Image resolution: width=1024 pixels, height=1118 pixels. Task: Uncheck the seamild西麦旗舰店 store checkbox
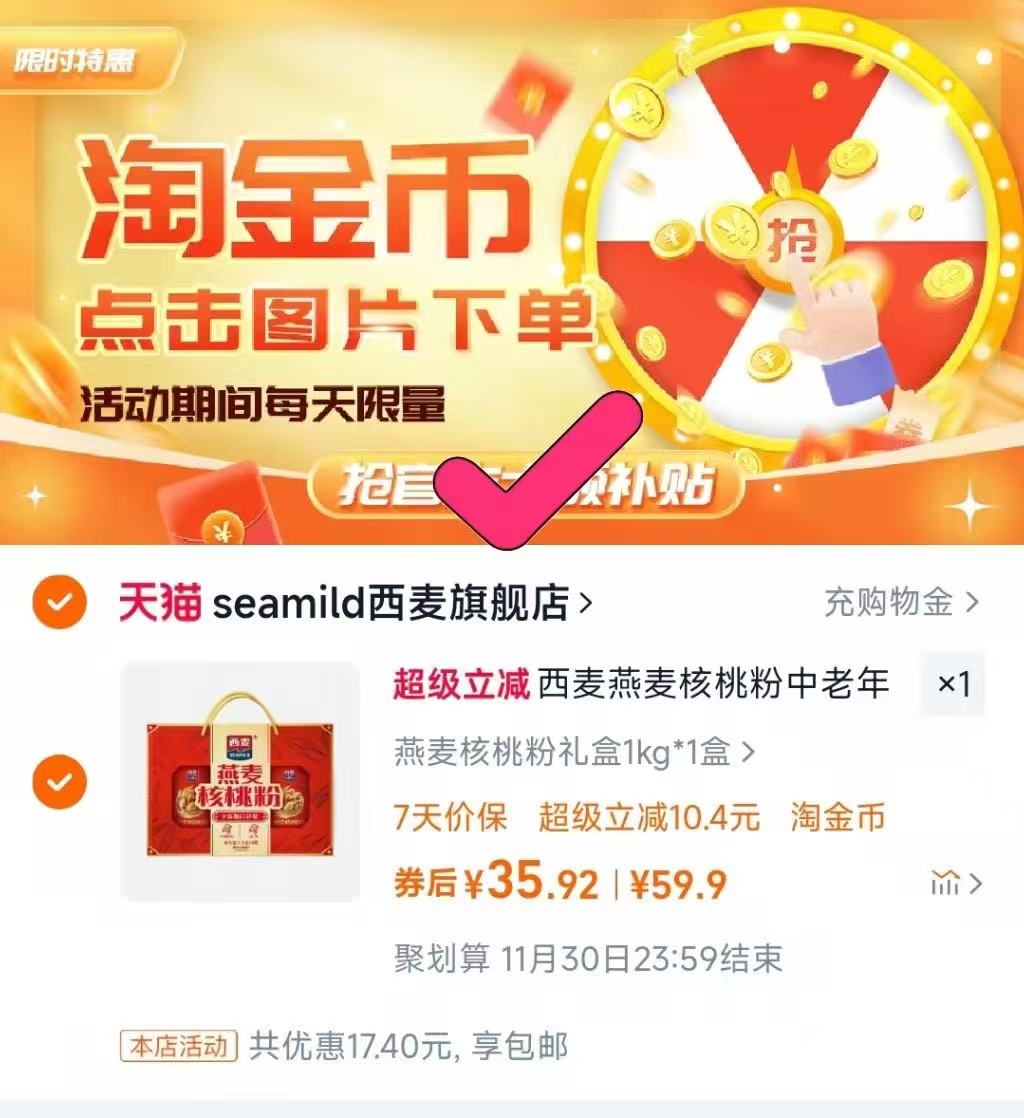coord(60,602)
